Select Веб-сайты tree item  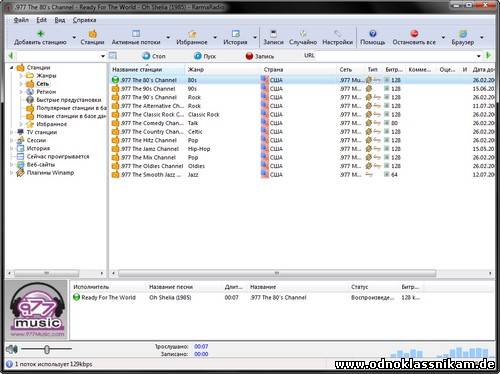(x=41, y=165)
